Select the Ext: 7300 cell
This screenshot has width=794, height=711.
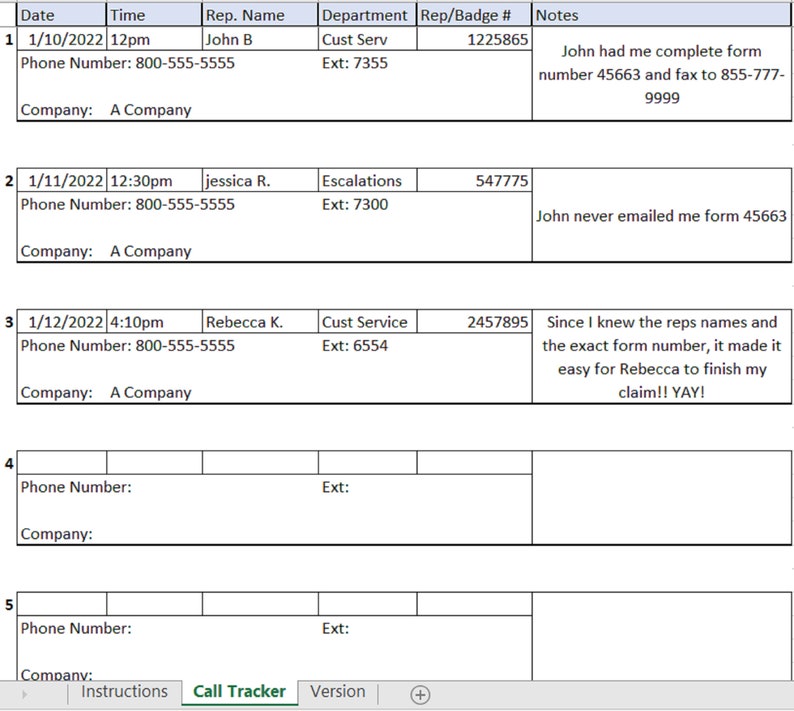355,204
